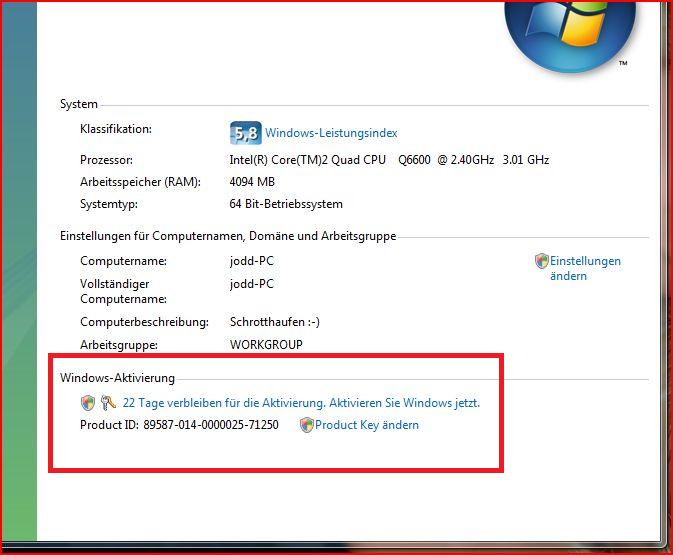
Task: Open Einstellungen ändern link
Action: point(585,268)
